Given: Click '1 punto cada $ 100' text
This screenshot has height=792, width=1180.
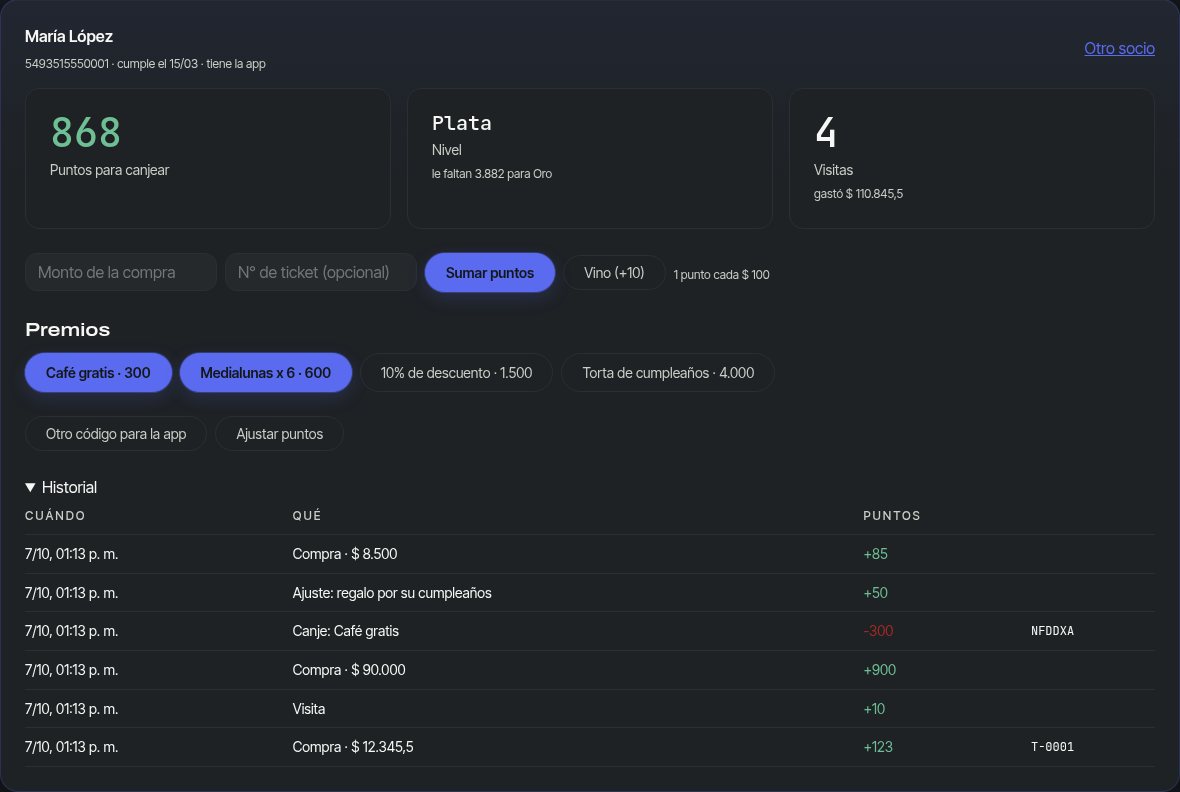Looking at the screenshot, I should tap(721, 275).
